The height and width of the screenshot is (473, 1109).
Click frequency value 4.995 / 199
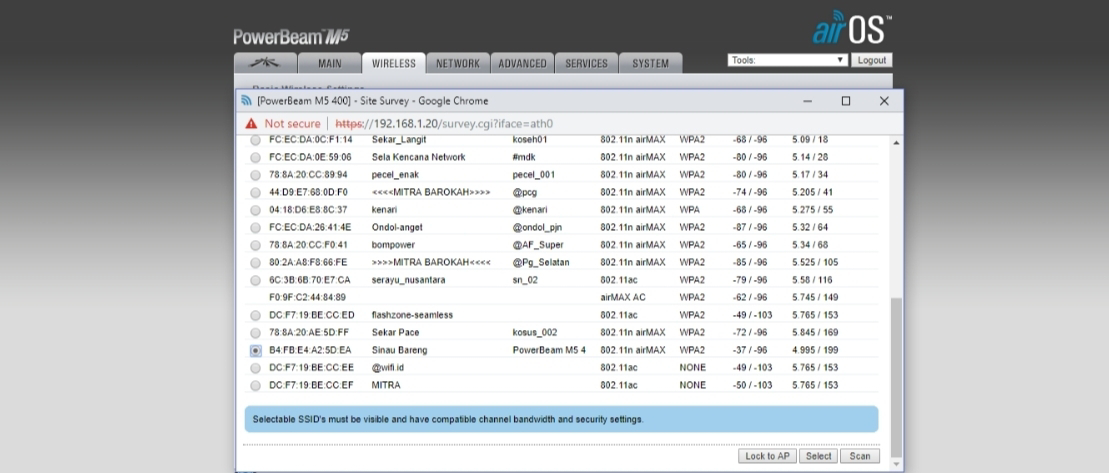pos(815,350)
